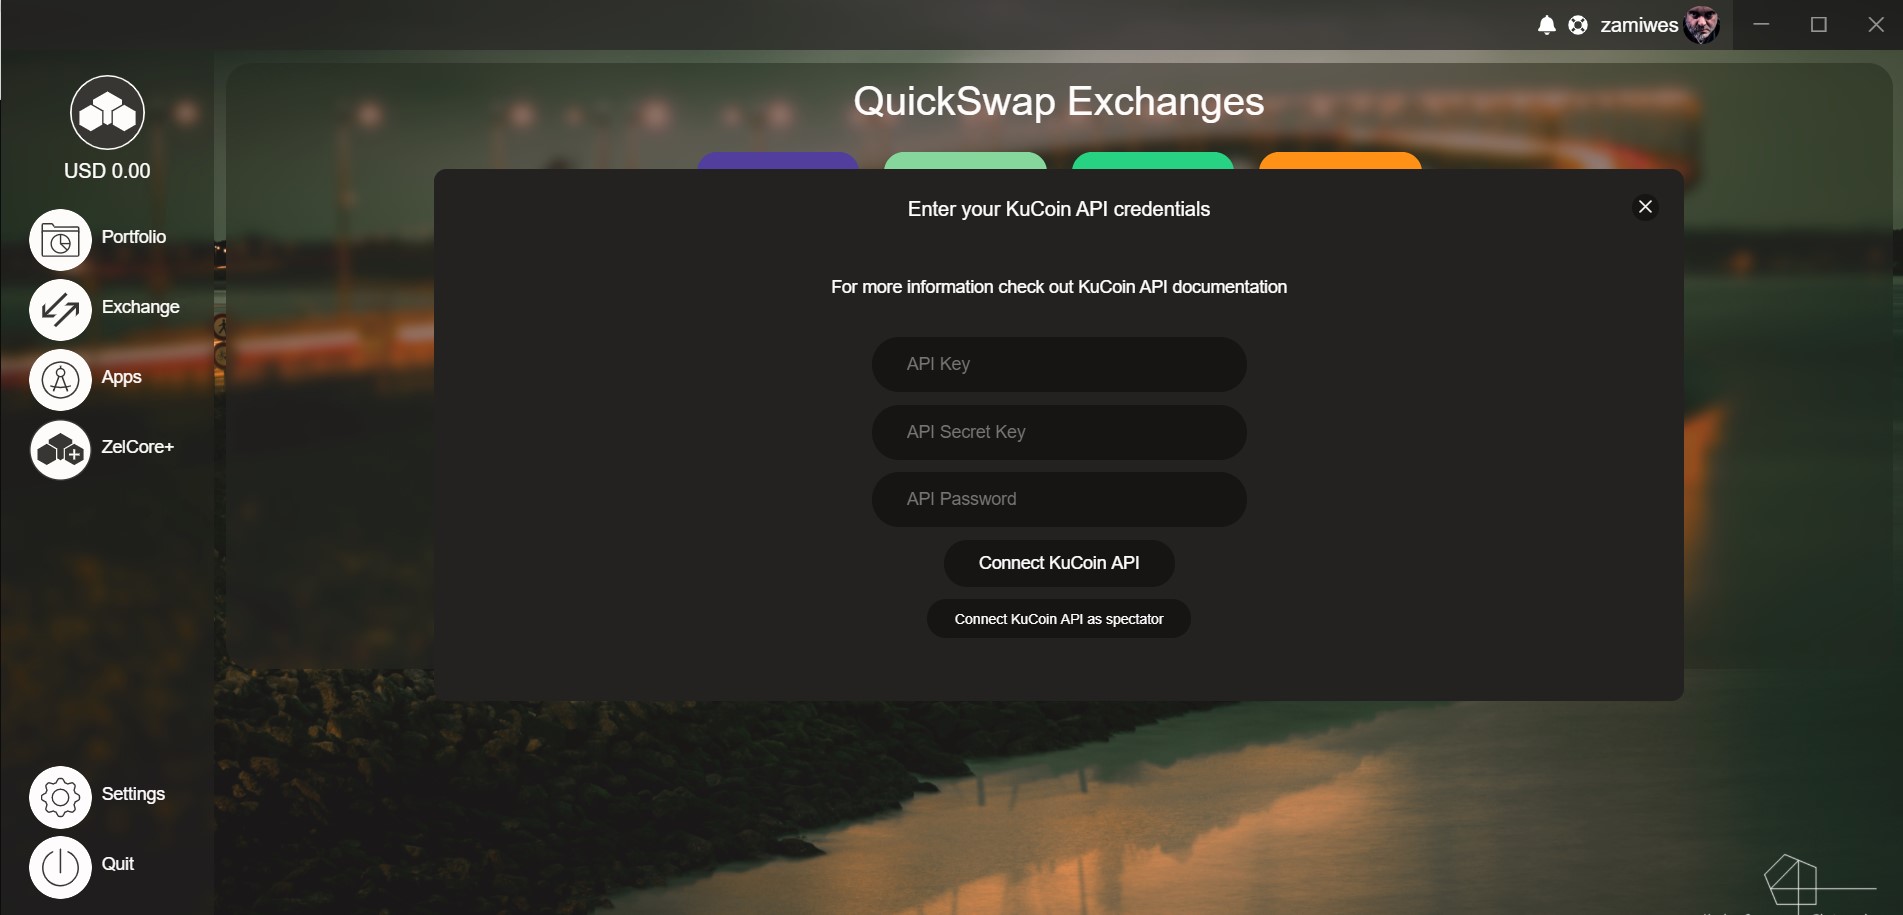The image size is (1903, 915).
Task: Click the purple exchange tab
Action: 778,160
